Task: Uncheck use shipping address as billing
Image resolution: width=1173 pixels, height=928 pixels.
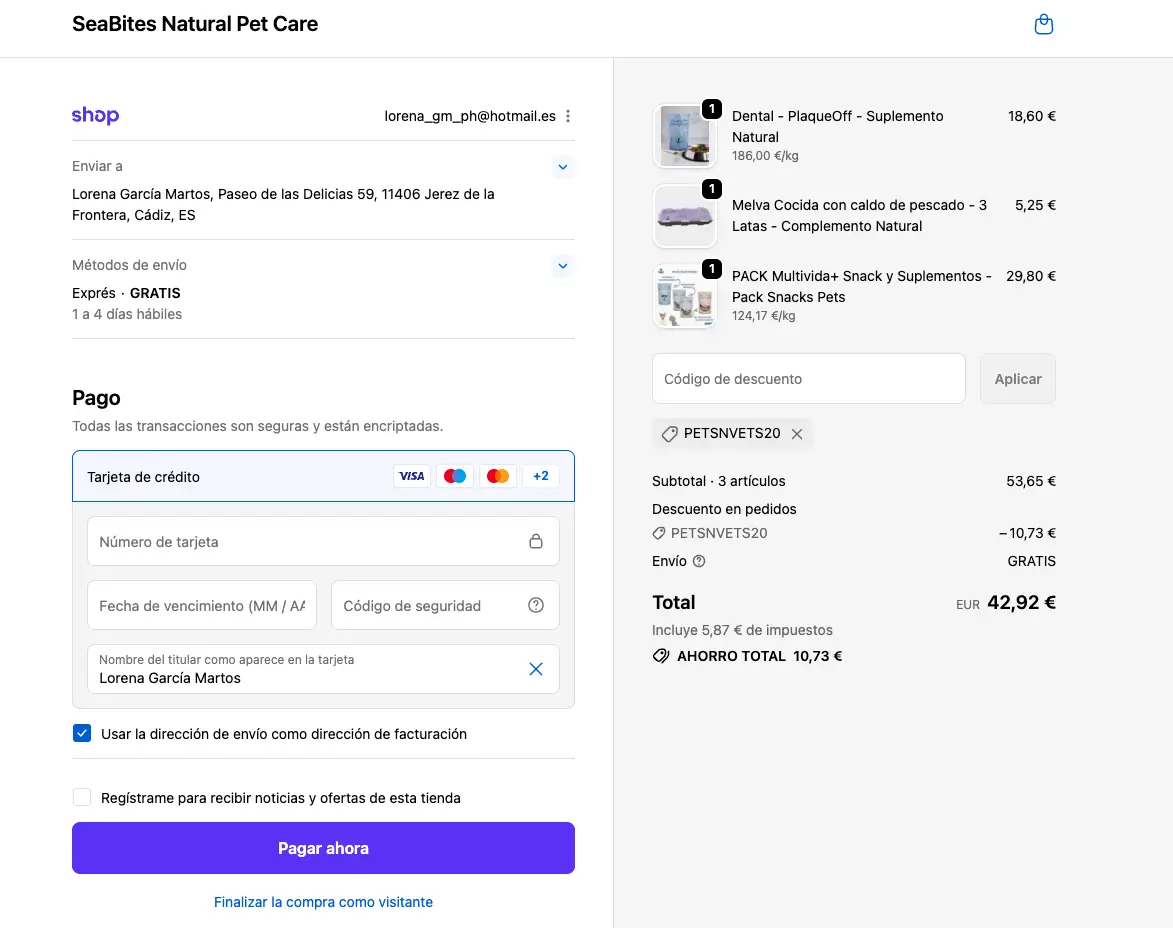Action: click(x=82, y=734)
